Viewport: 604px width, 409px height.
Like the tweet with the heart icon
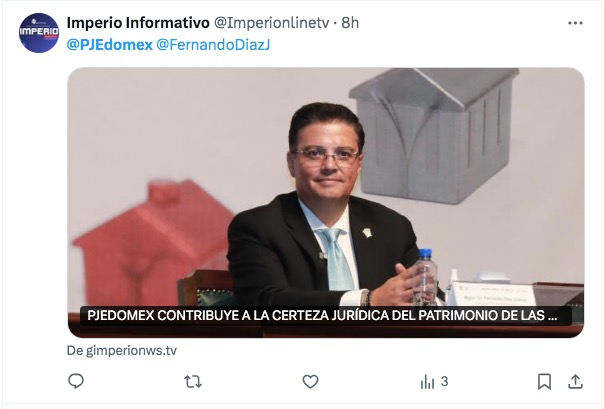[310, 382]
